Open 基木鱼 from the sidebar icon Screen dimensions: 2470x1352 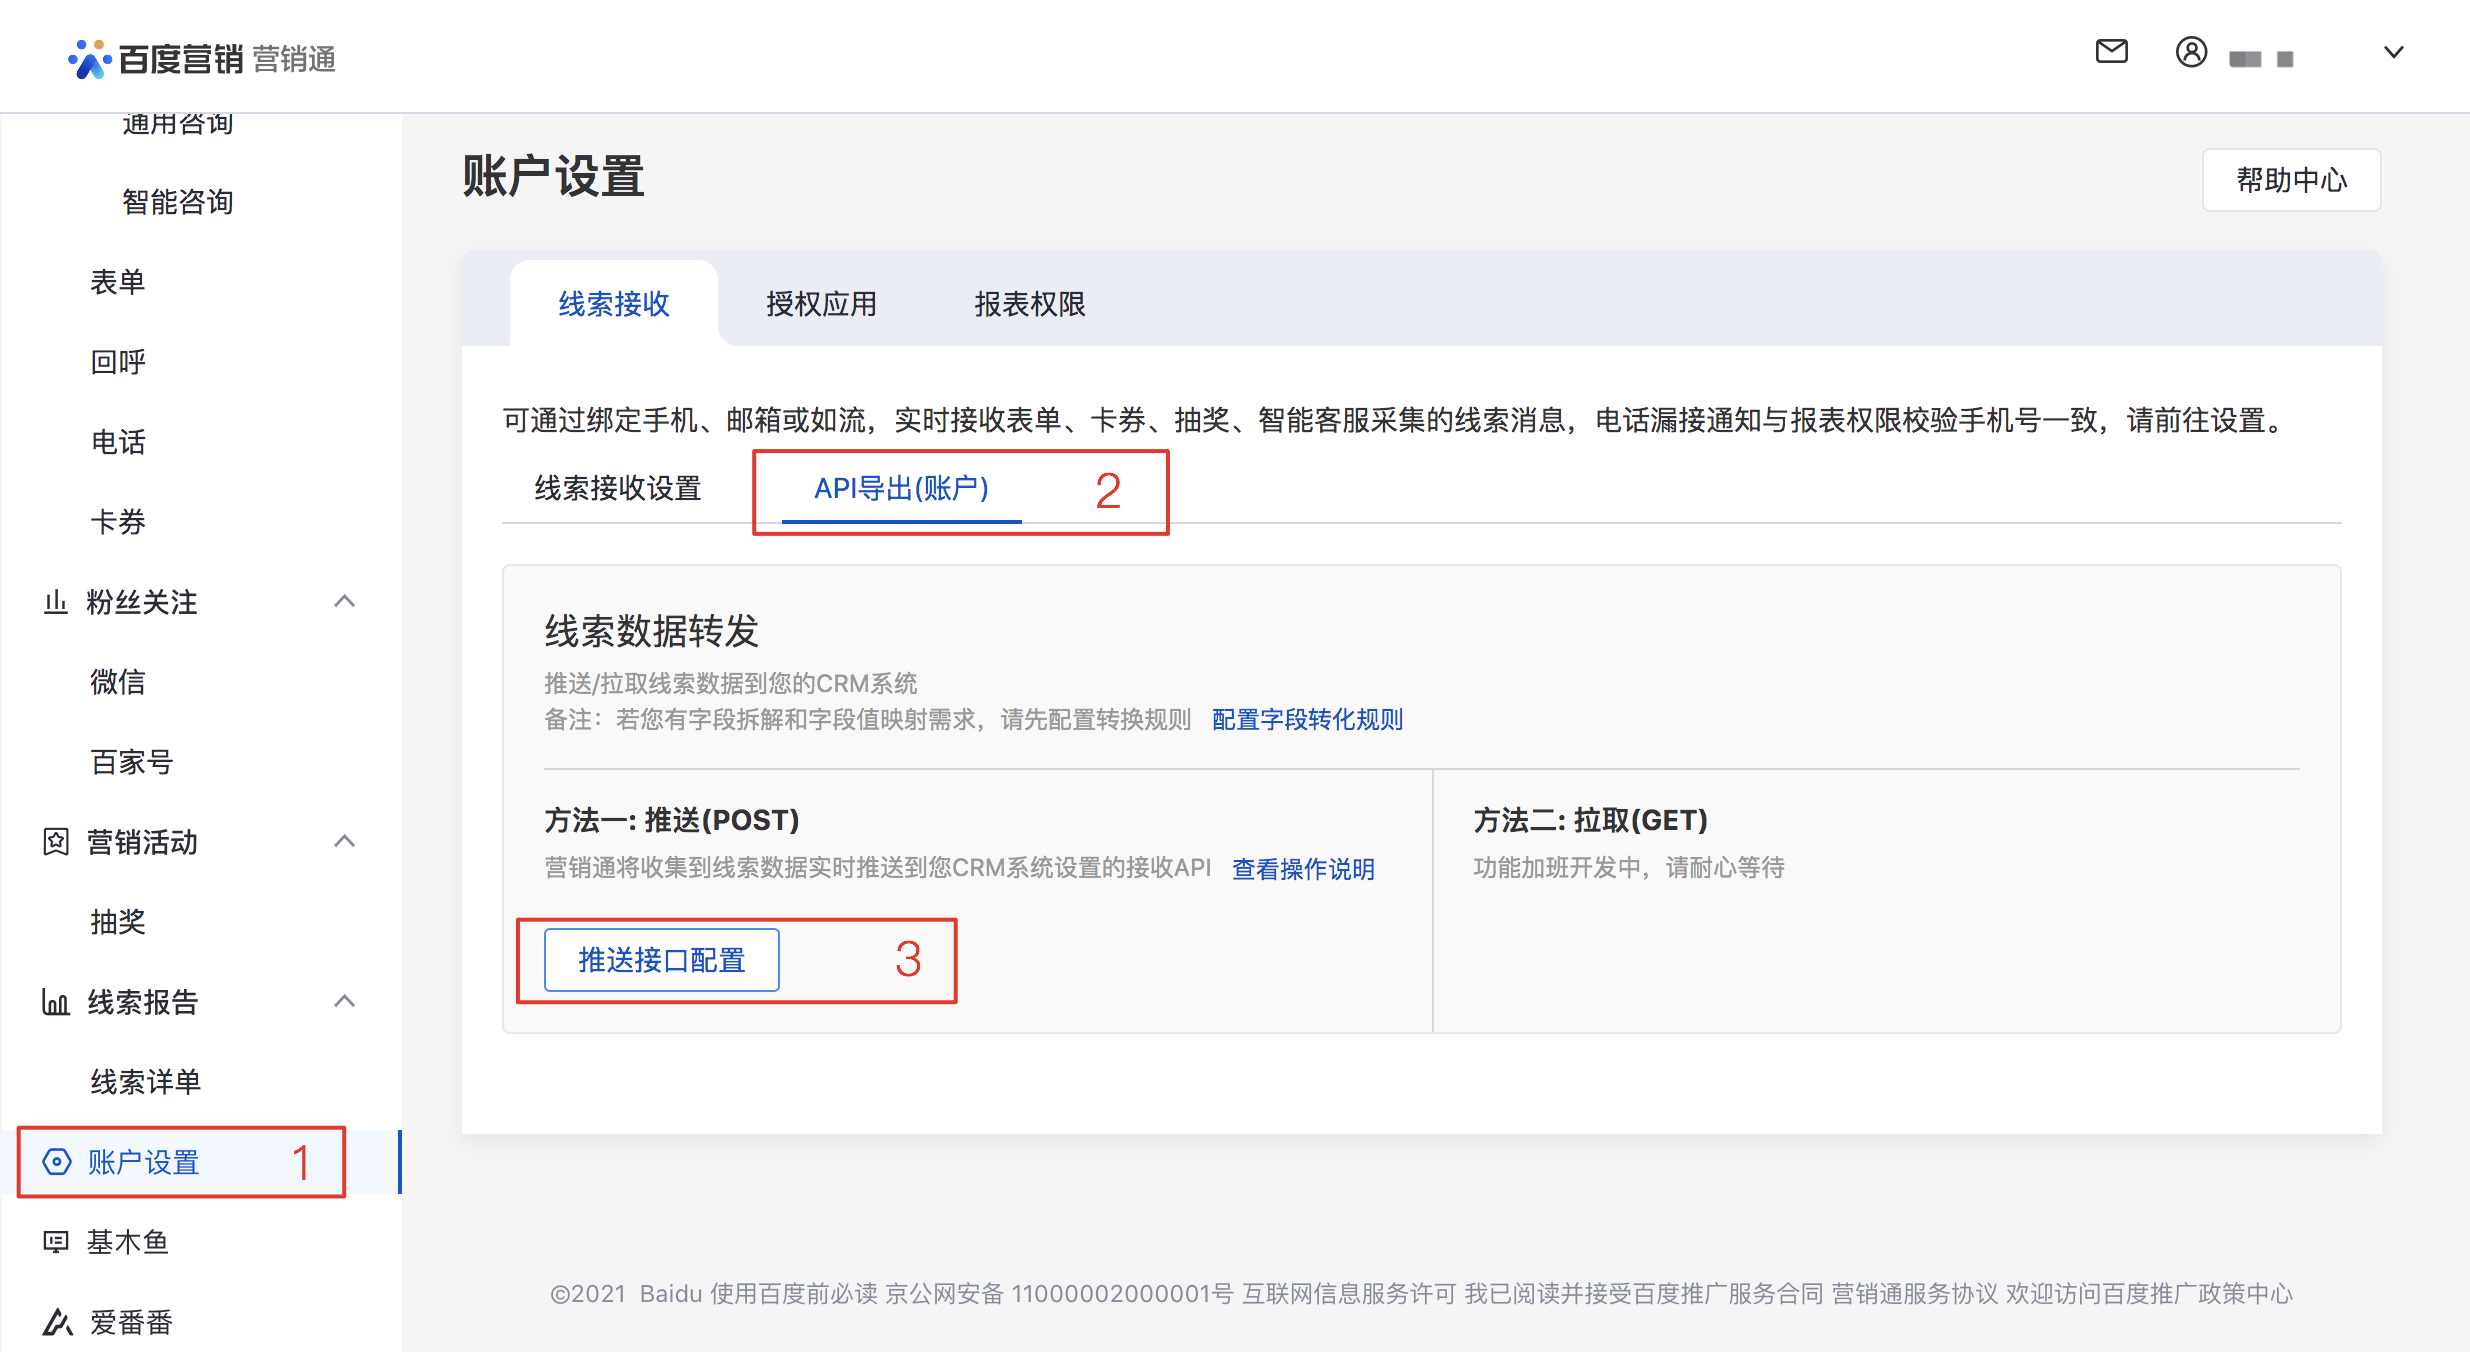pos(55,1241)
